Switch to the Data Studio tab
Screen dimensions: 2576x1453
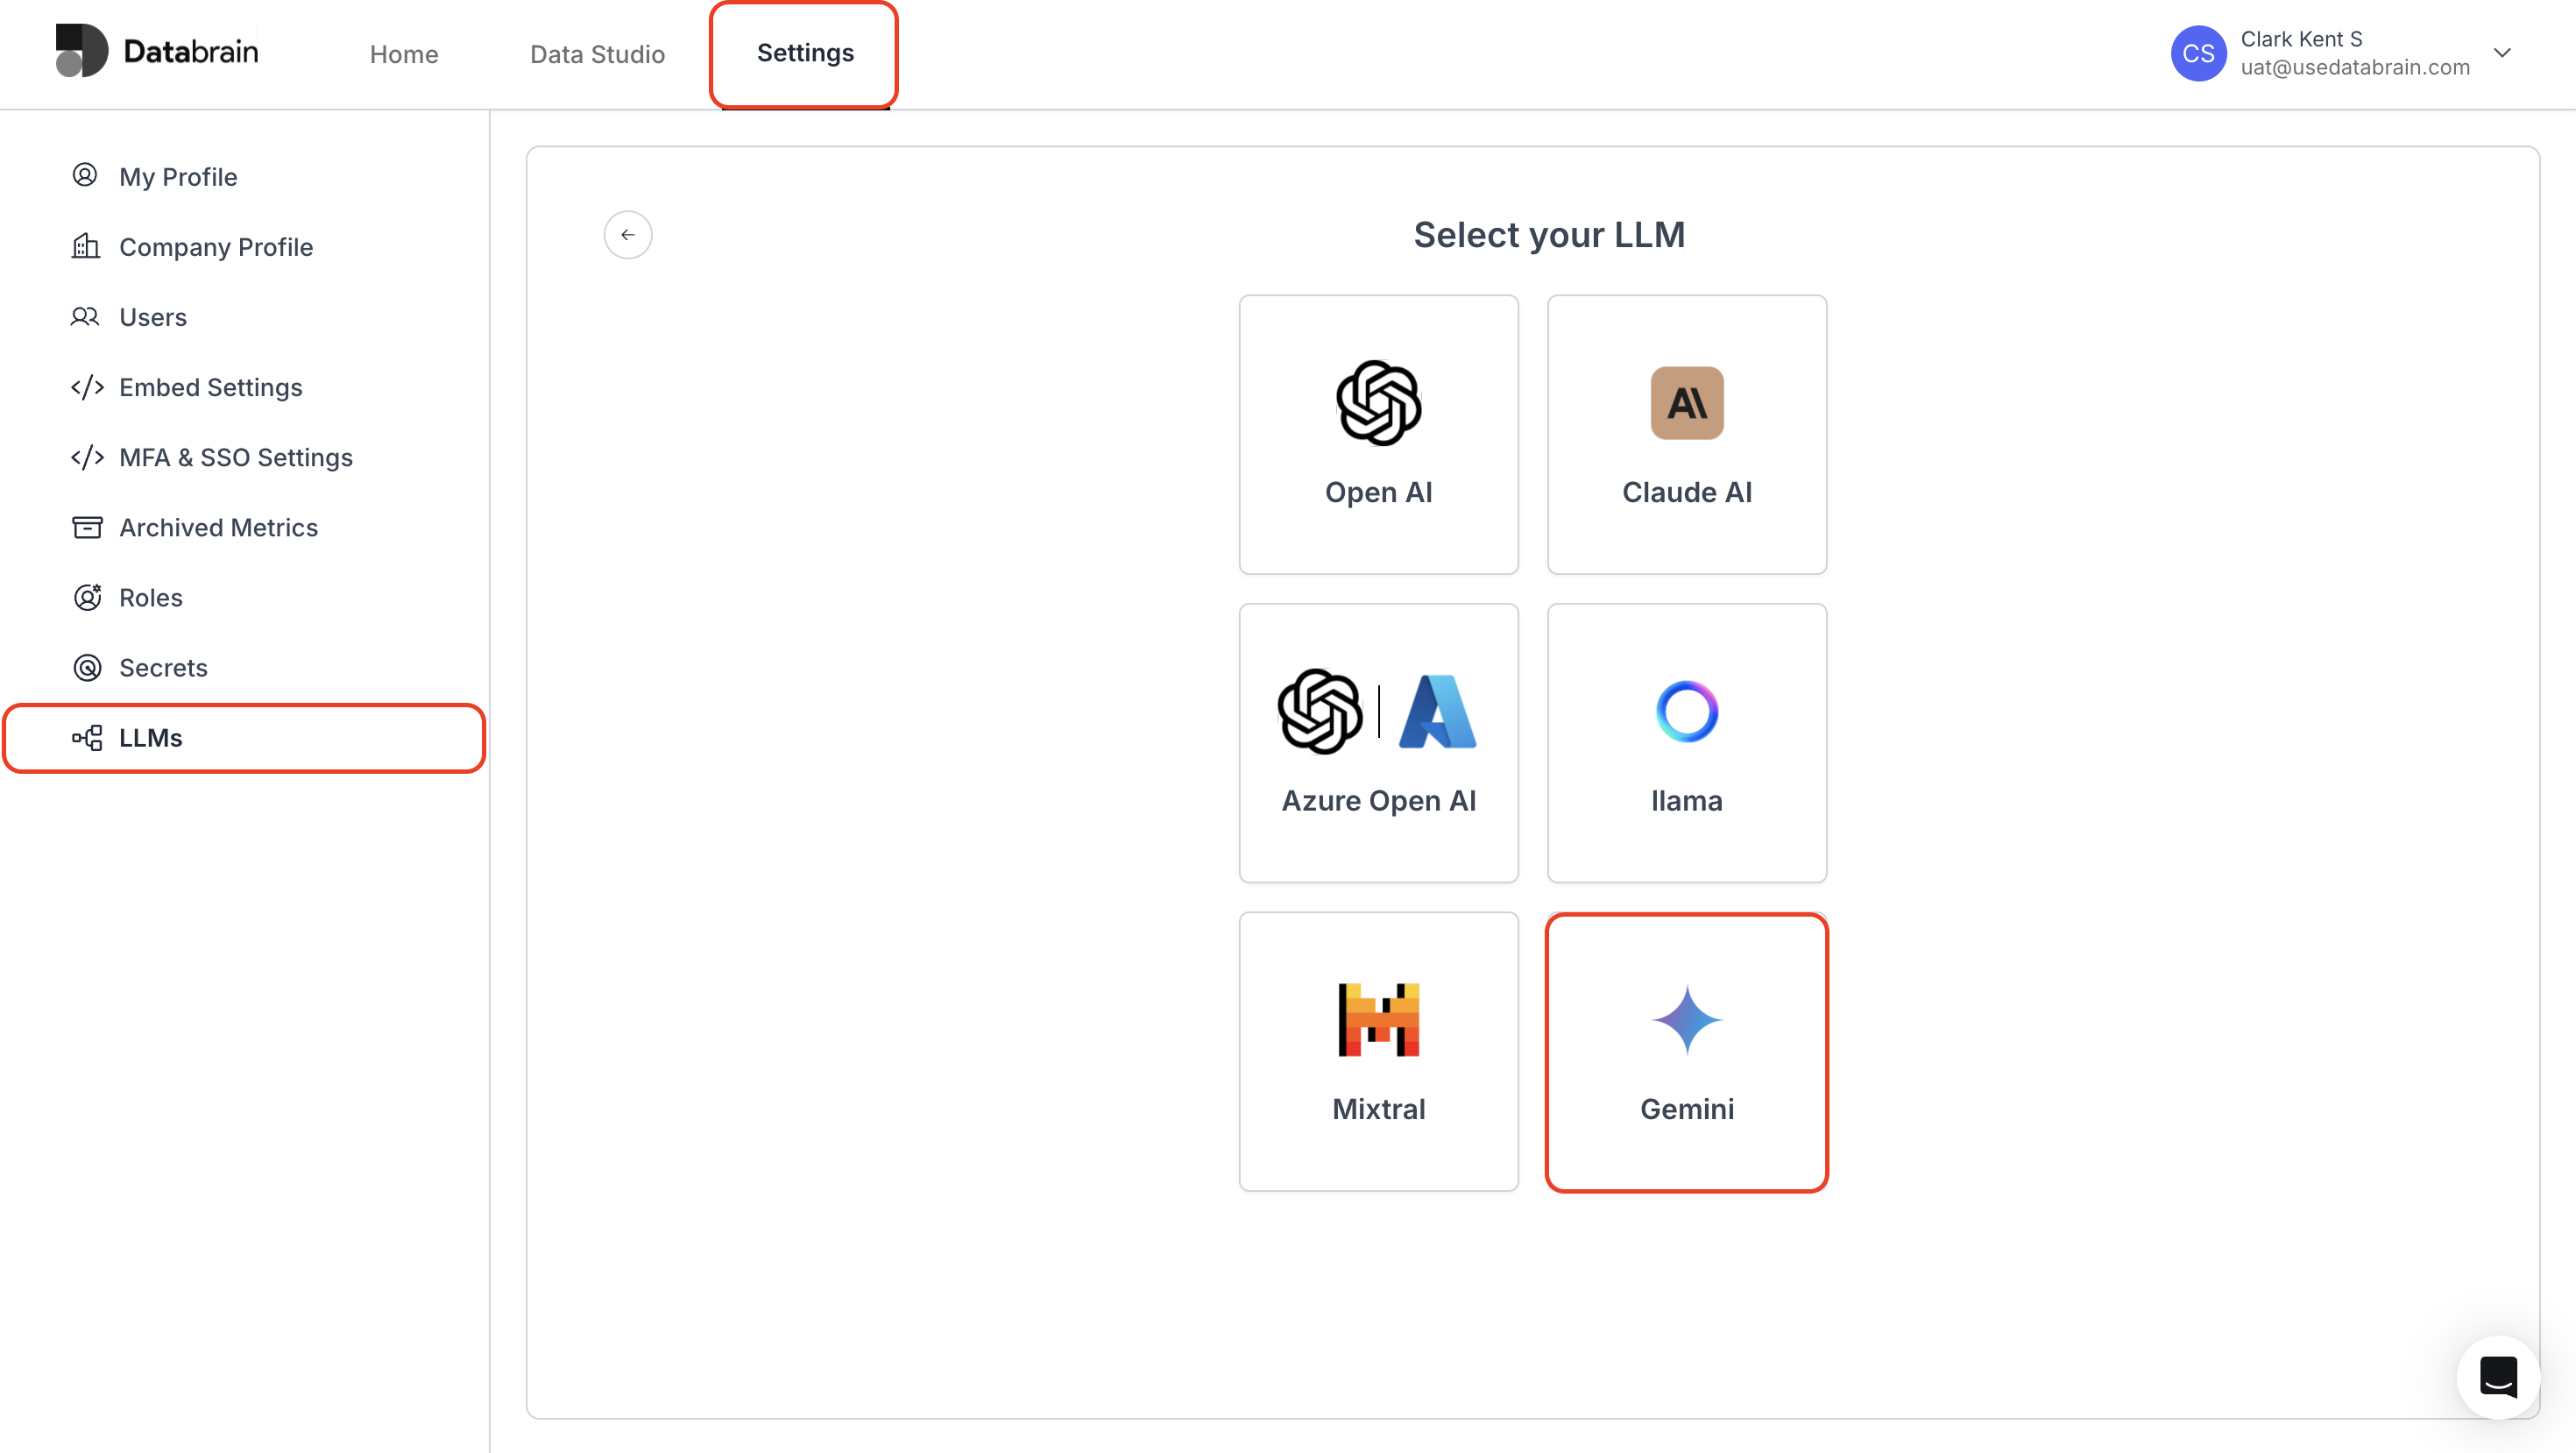[x=597, y=54]
